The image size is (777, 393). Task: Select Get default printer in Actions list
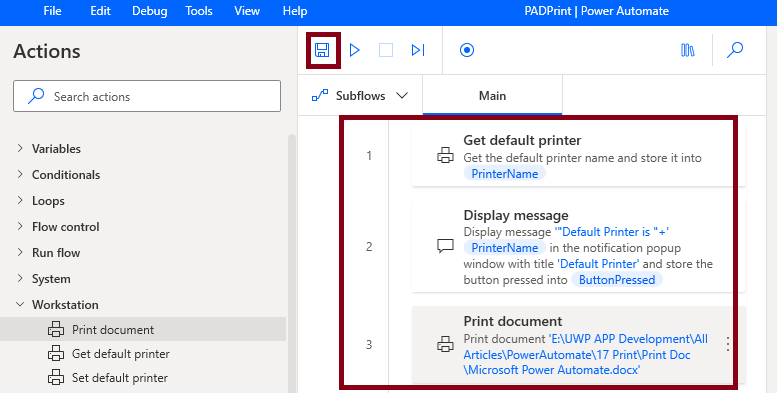click(143, 353)
